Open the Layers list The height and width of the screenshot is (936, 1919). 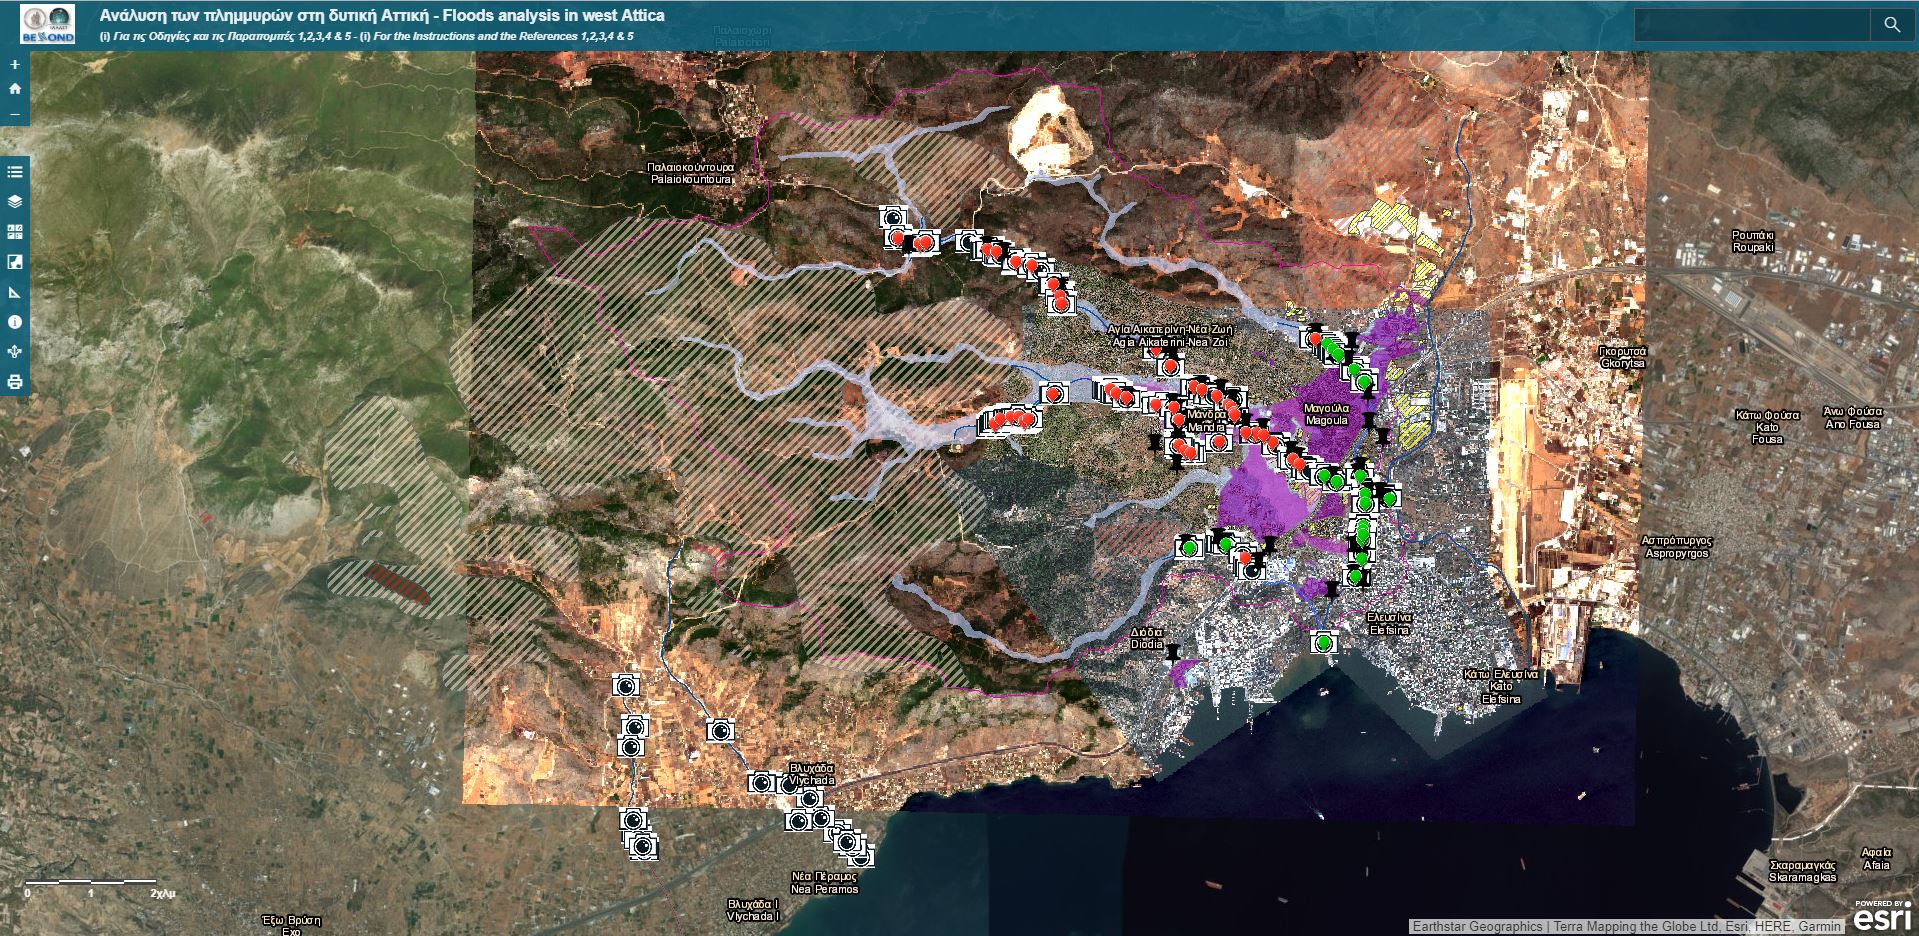pyautogui.click(x=14, y=201)
